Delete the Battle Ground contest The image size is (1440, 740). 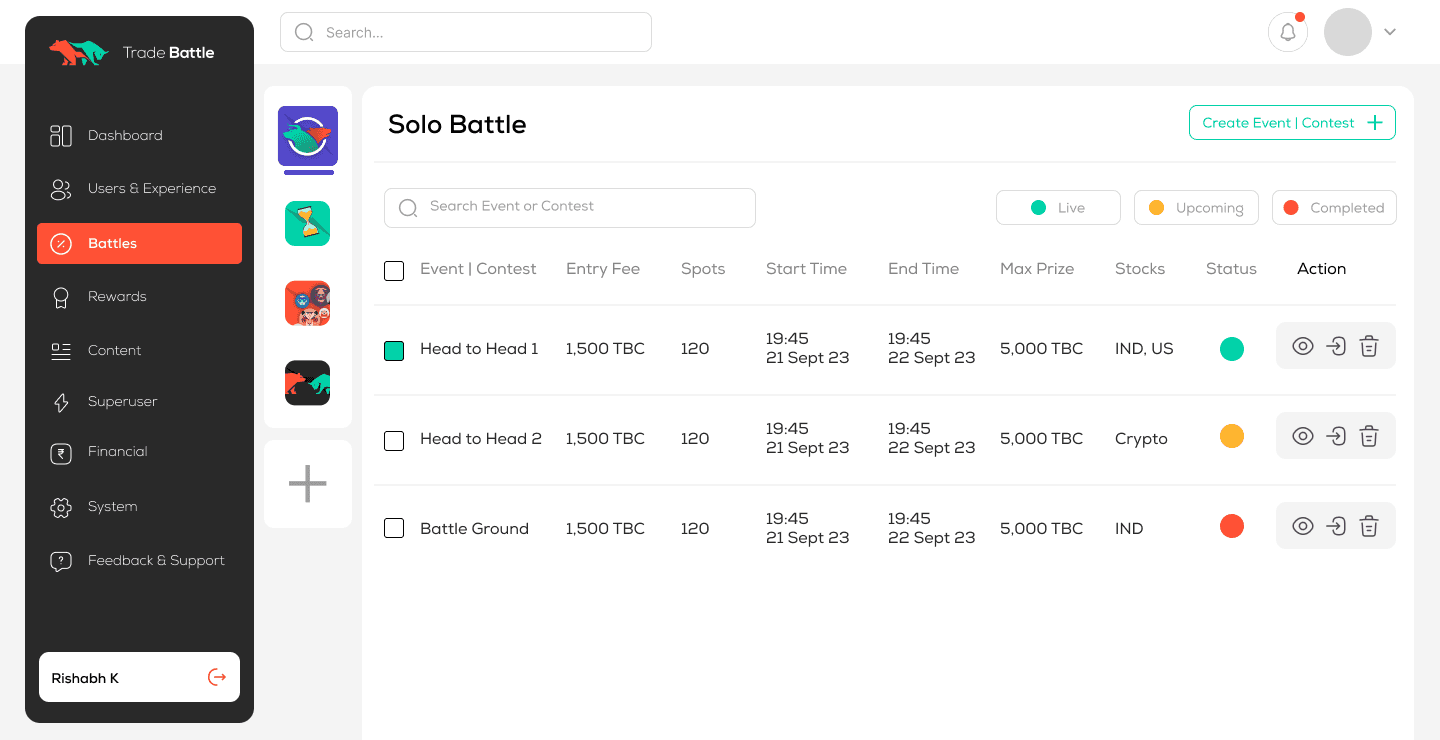coord(1369,527)
